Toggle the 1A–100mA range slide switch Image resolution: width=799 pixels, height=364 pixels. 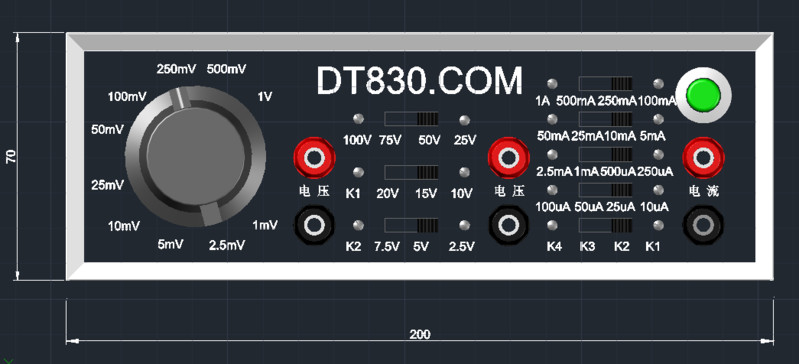pos(605,83)
